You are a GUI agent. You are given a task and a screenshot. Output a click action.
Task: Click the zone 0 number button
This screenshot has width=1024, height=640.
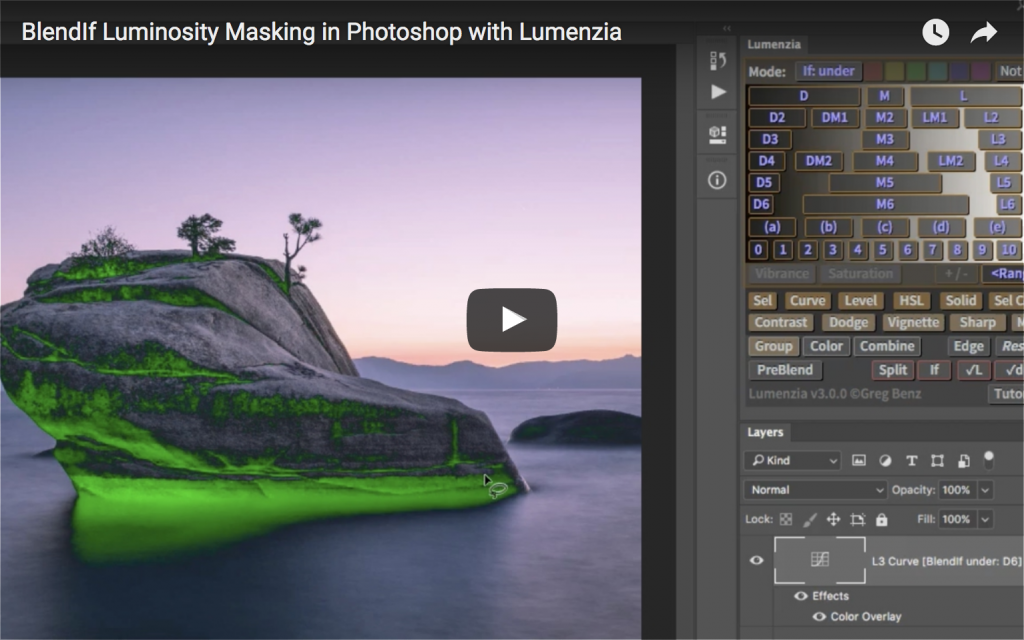[758, 249]
